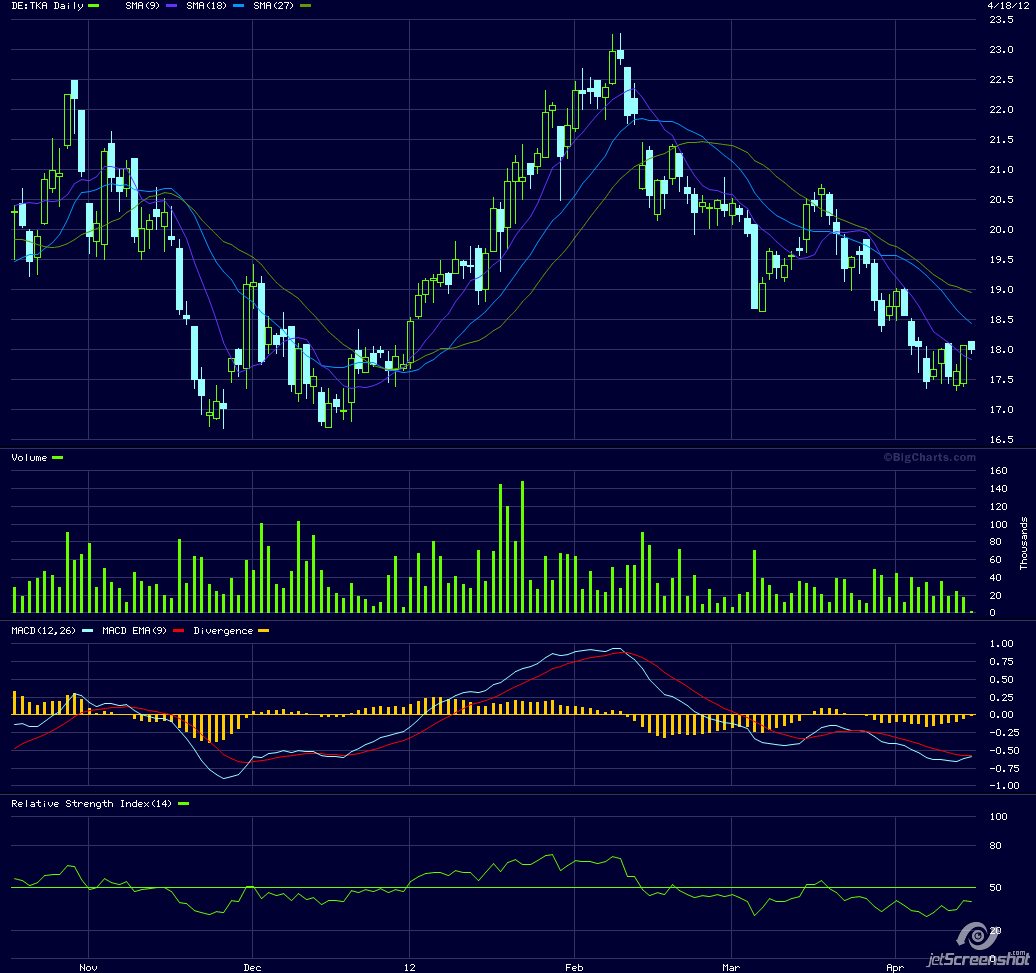Click the Nov marker on time axis
This screenshot has height=973, width=1036.
[x=88, y=968]
